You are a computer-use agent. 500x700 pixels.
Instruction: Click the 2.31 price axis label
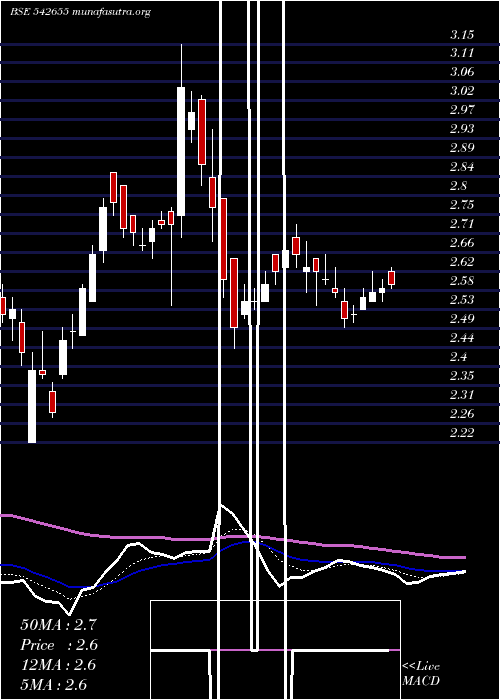462,395
